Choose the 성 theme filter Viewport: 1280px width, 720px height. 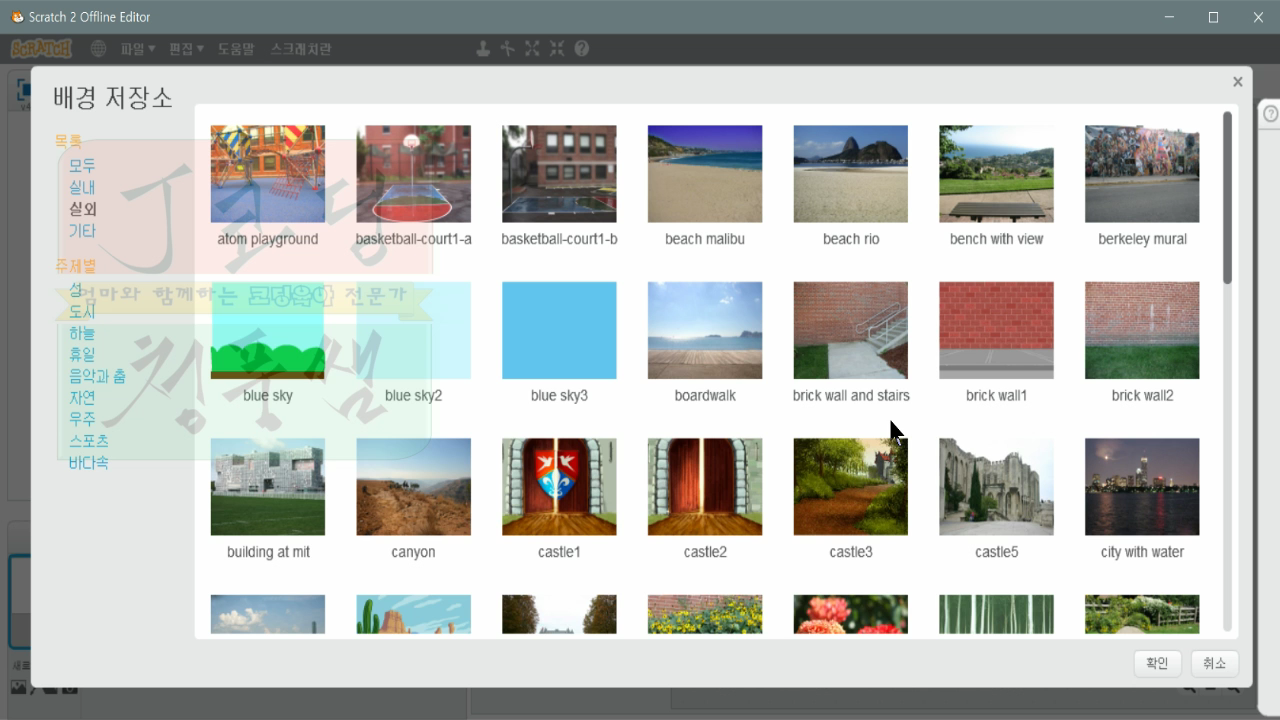click(x=76, y=289)
